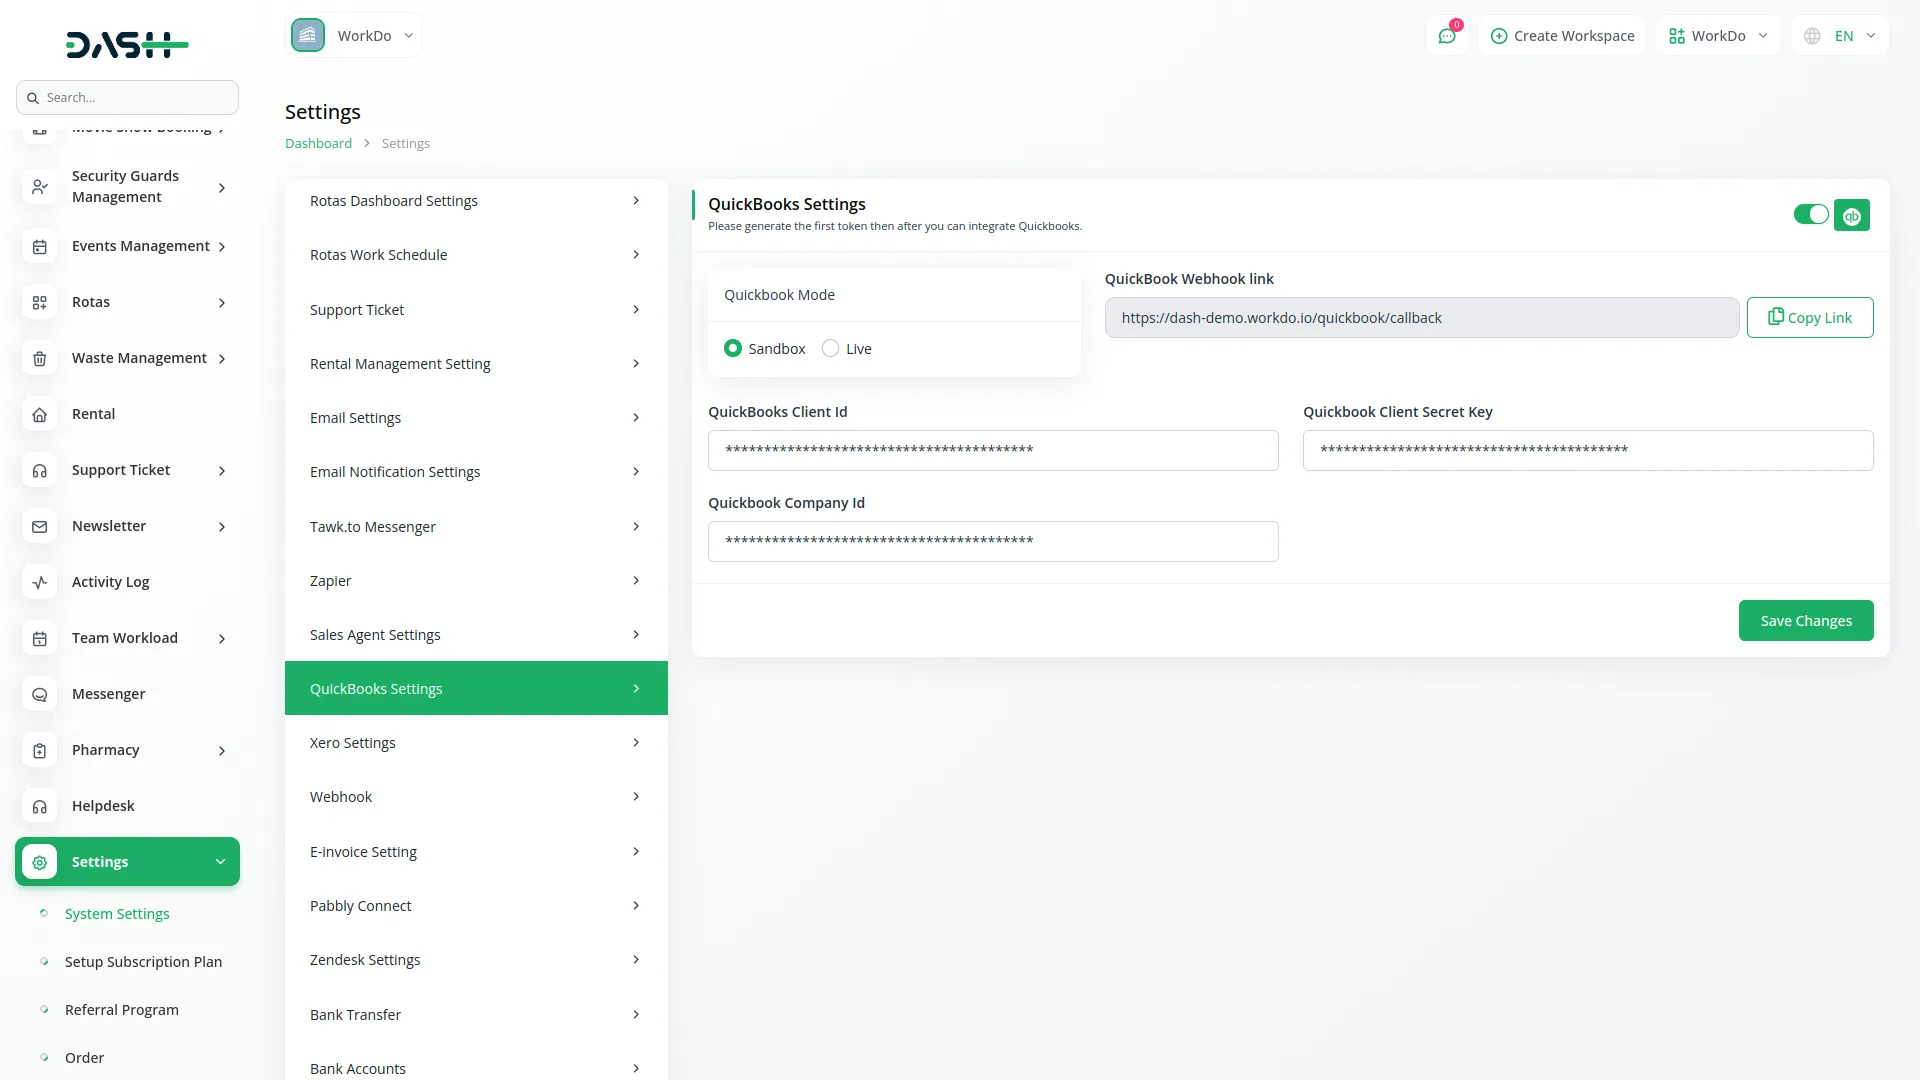This screenshot has width=1920, height=1080.
Task: Select the Sandbox mode radio button
Action: point(733,348)
